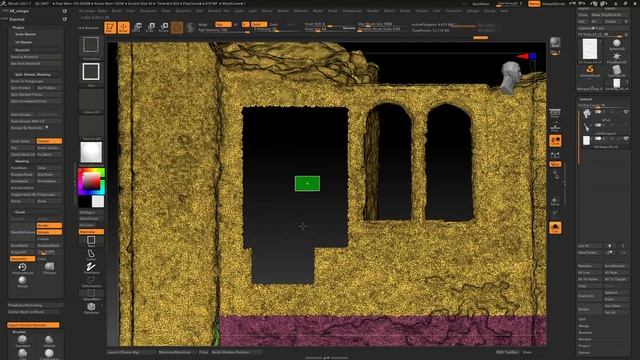640x360 pixels.
Task: Toggle the Rgb channel button
Action: 223,24
